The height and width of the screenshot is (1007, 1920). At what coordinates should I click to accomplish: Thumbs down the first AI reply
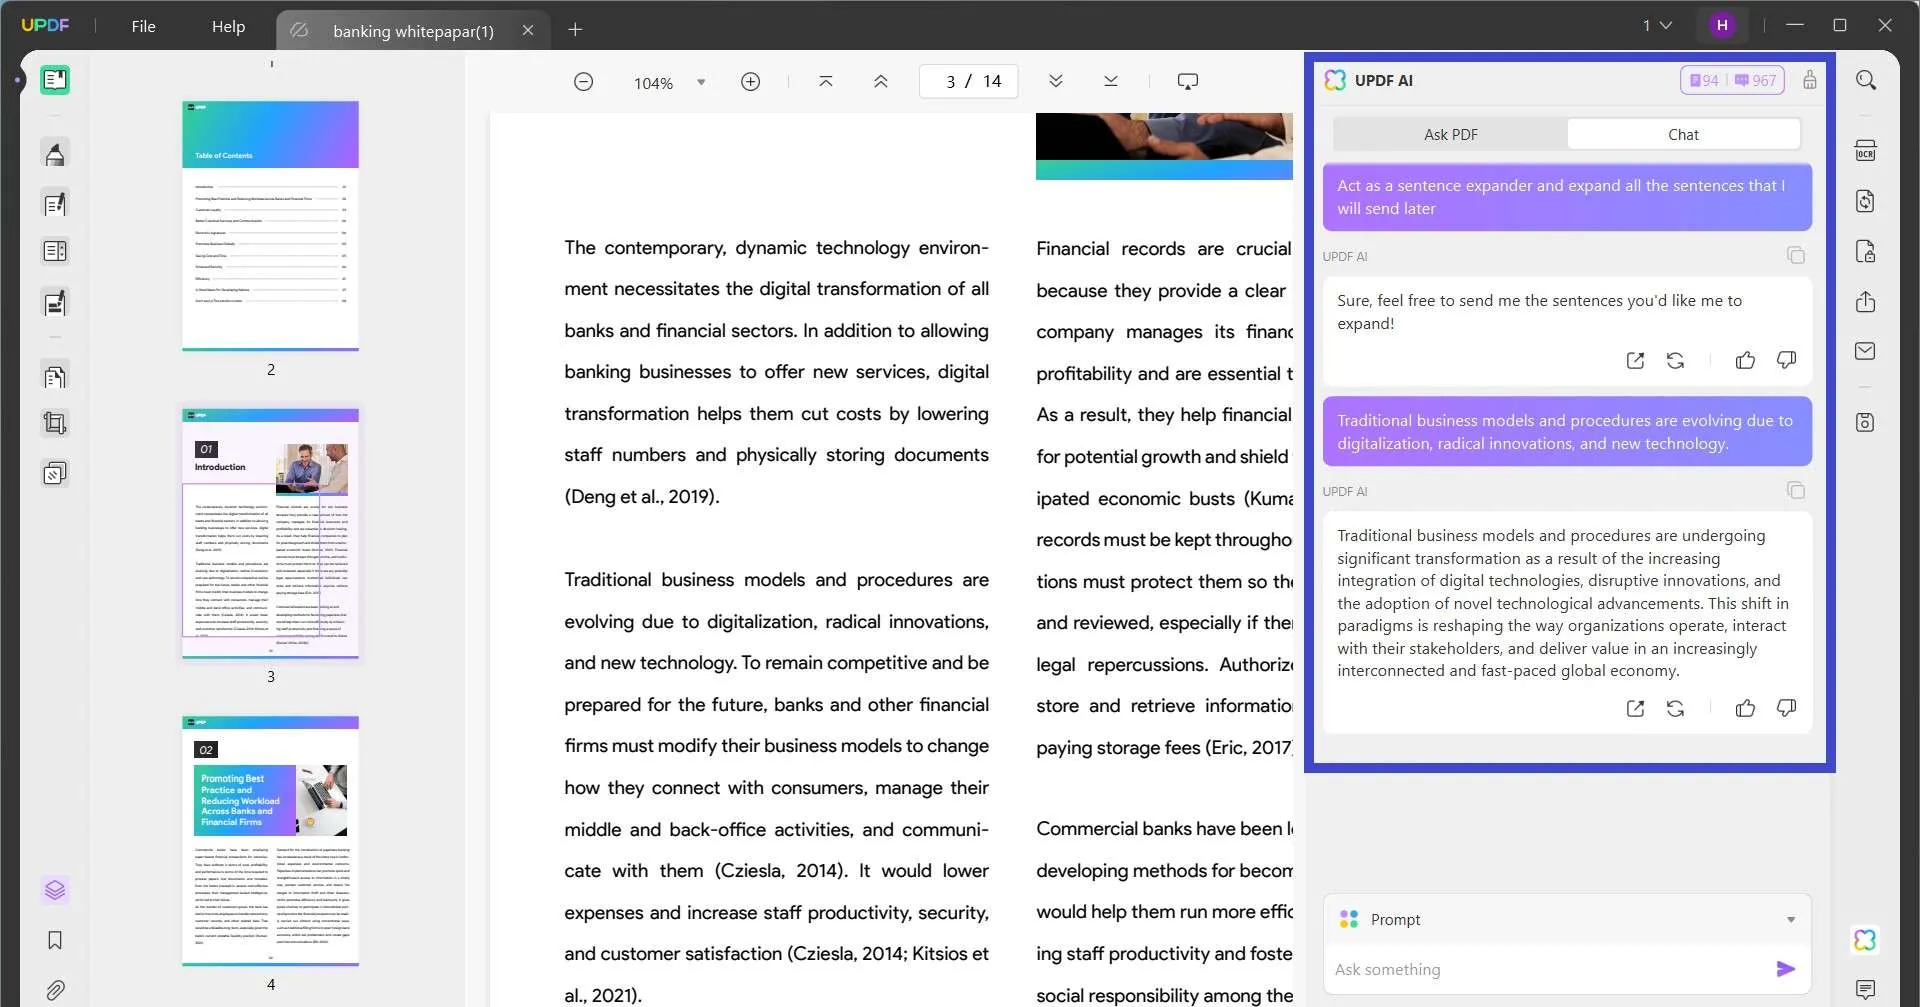1786,360
